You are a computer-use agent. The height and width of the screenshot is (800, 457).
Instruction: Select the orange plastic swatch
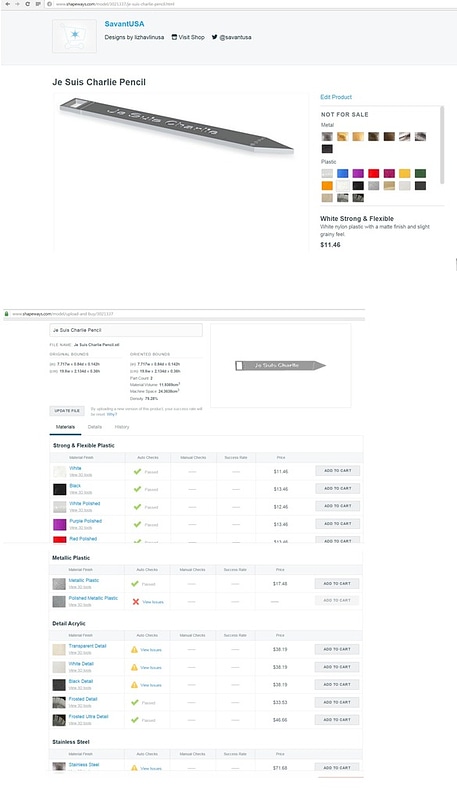coord(327,186)
